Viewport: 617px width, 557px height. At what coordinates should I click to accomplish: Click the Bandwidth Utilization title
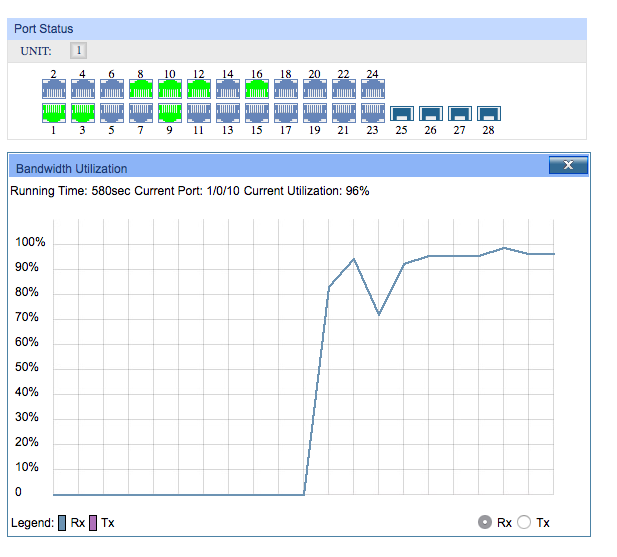pyautogui.click(x=72, y=169)
